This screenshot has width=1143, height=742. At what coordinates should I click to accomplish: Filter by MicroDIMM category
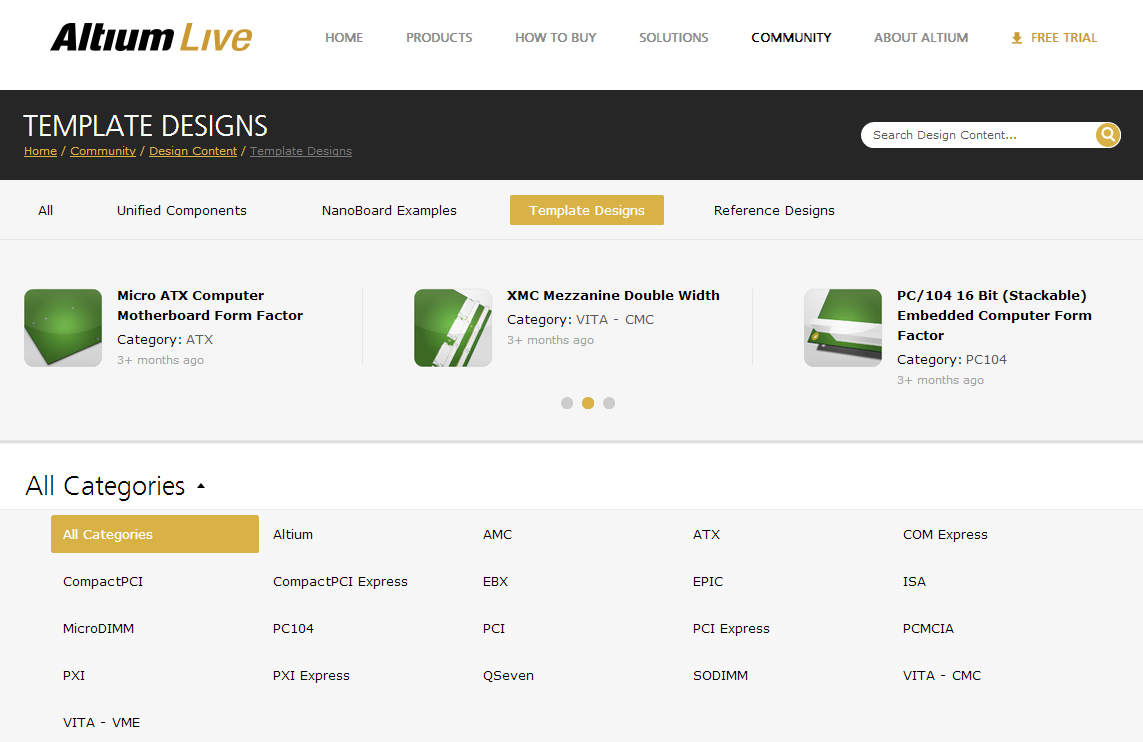(x=98, y=628)
